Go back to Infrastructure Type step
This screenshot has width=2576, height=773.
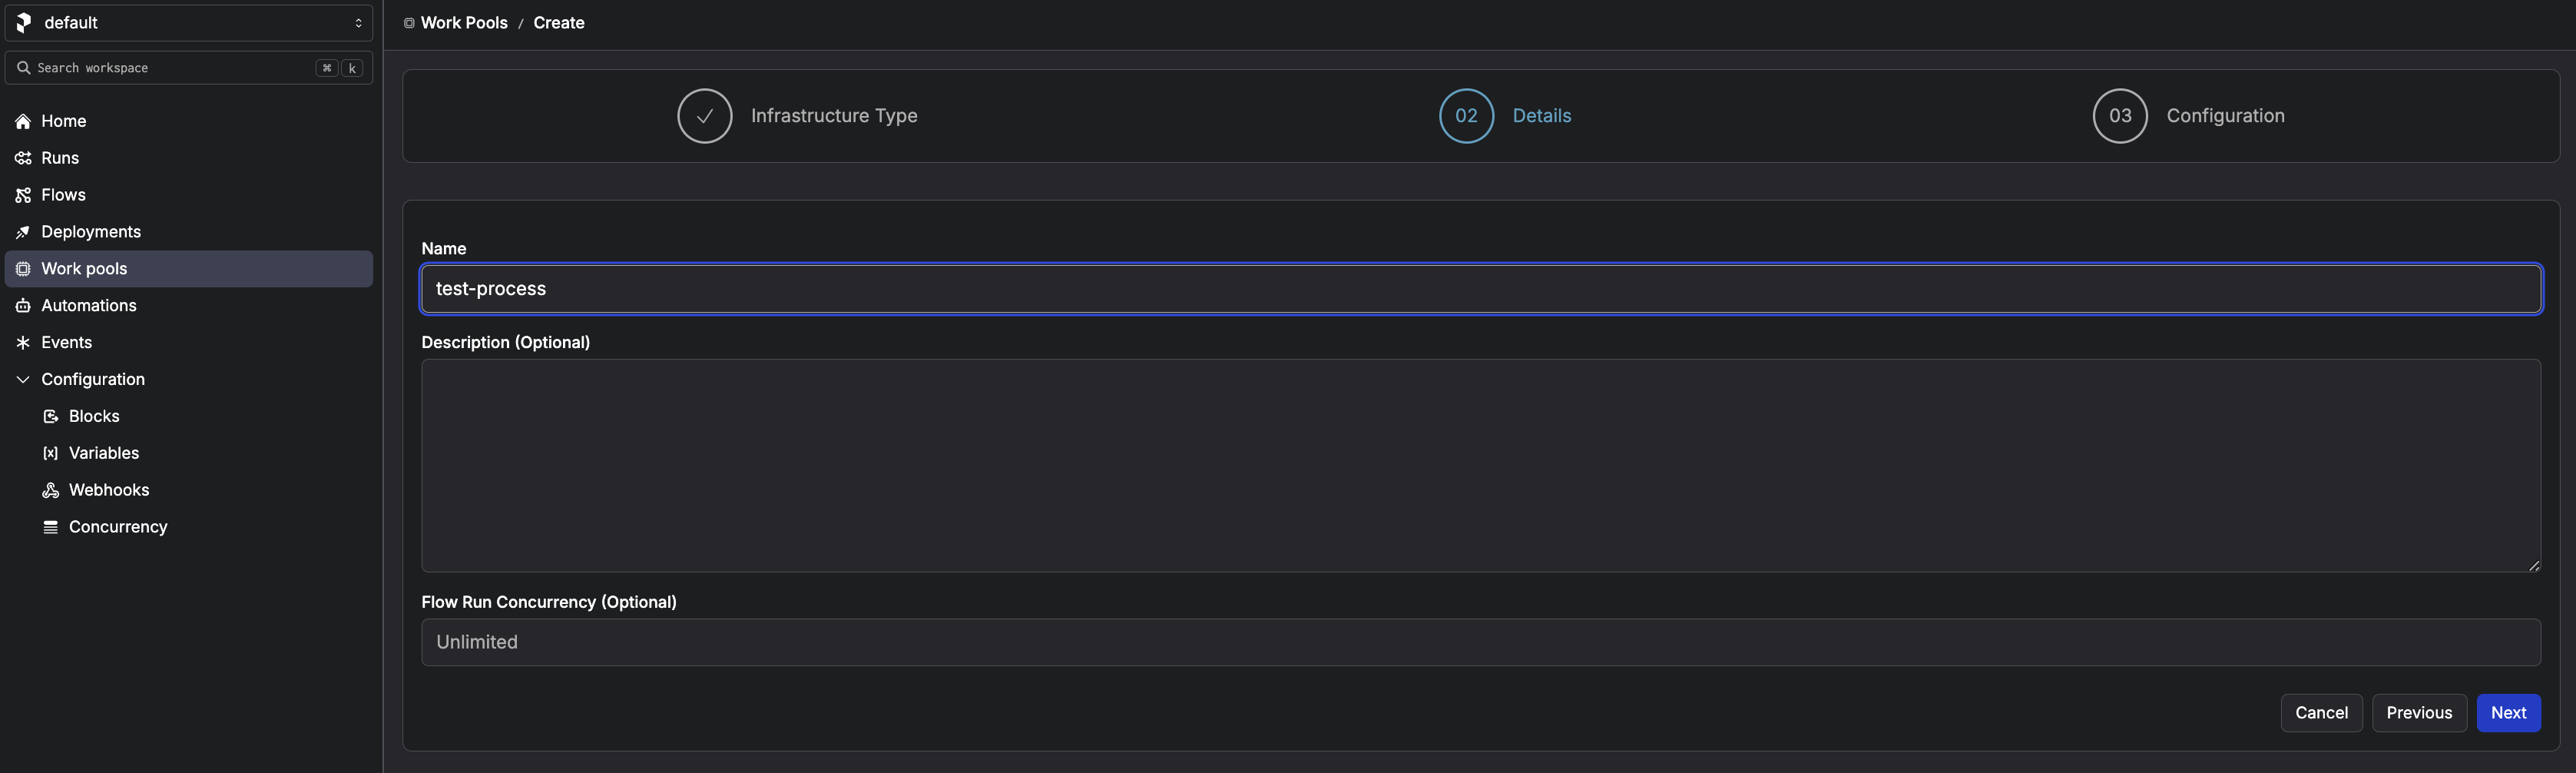click(x=797, y=116)
